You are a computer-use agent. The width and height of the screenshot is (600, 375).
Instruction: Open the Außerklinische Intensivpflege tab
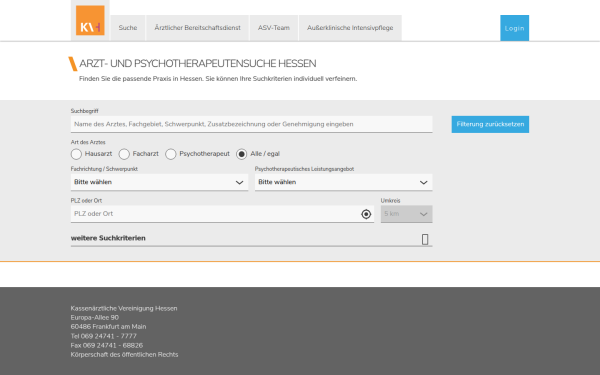pyautogui.click(x=350, y=28)
